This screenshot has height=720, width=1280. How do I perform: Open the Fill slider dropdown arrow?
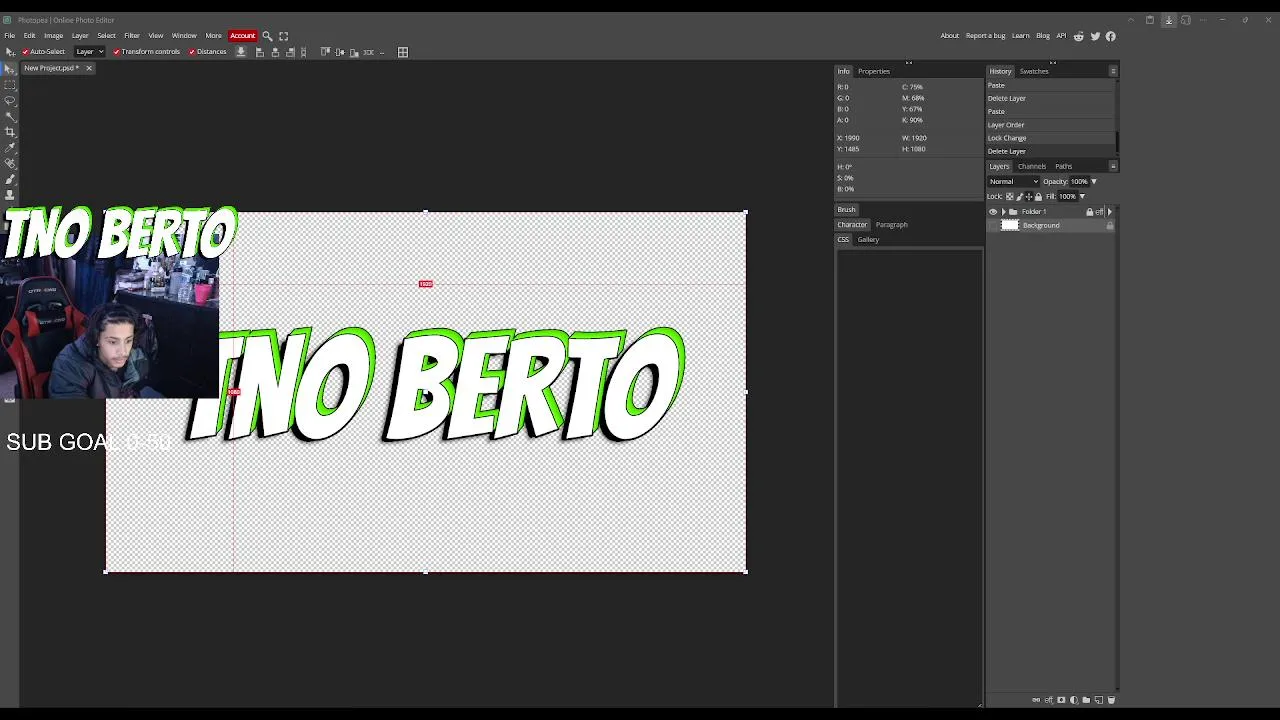coord(1082,196)
